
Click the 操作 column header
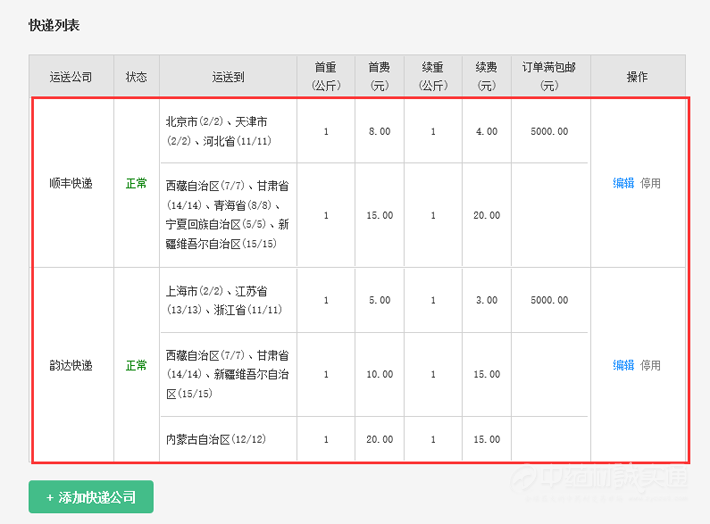(x=637, y=77)
